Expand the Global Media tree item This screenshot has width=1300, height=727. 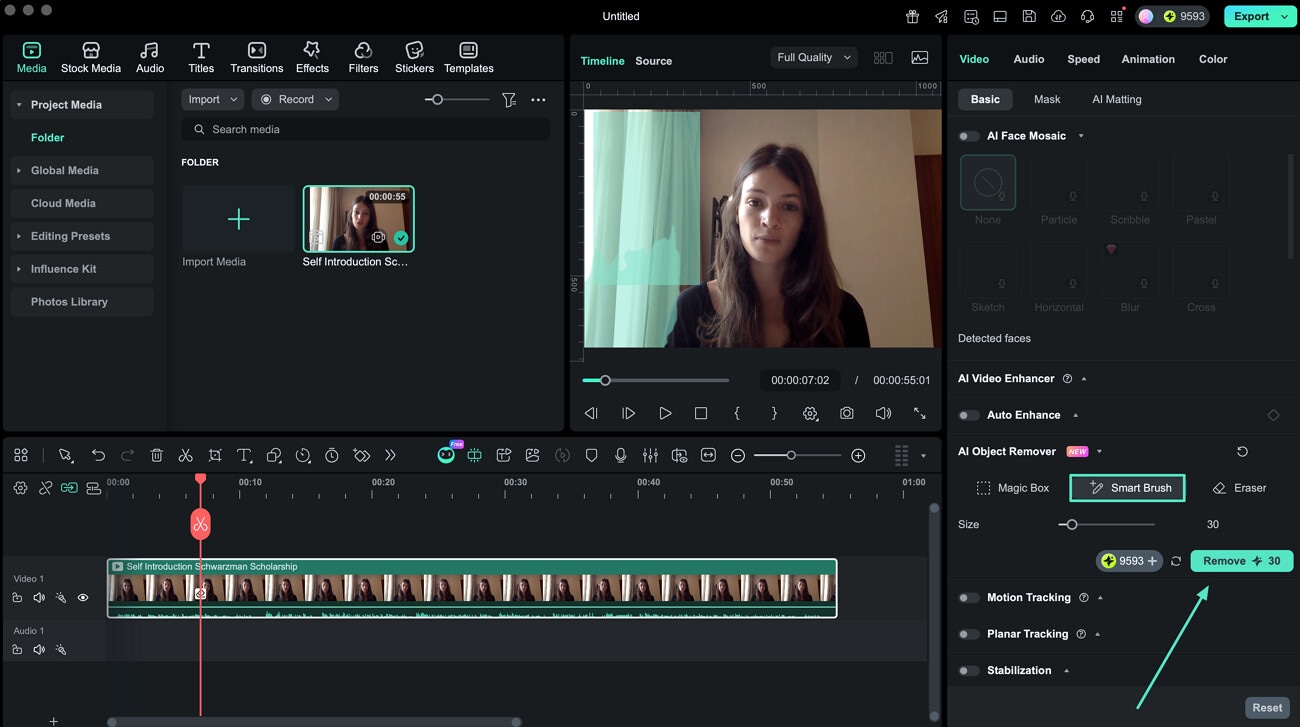19,171
